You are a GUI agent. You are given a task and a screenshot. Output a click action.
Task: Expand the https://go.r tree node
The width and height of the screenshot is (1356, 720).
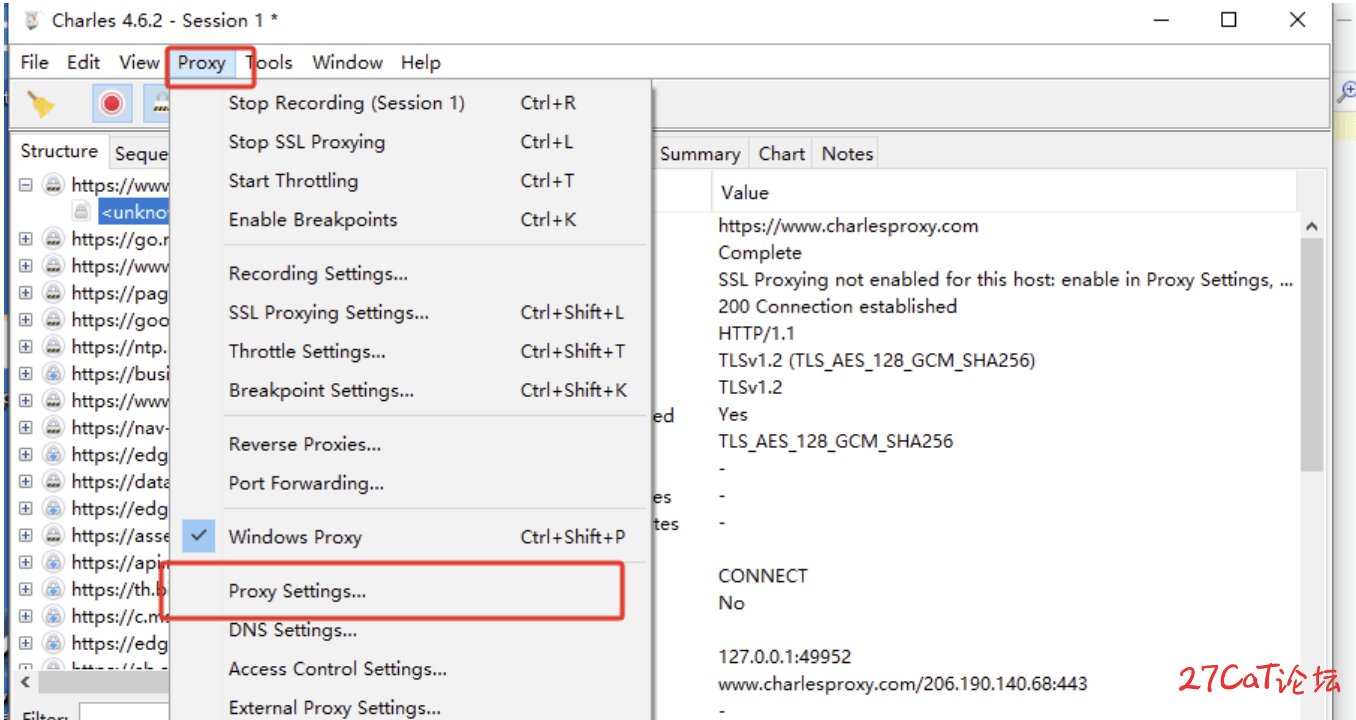click(x=26, y=239)
